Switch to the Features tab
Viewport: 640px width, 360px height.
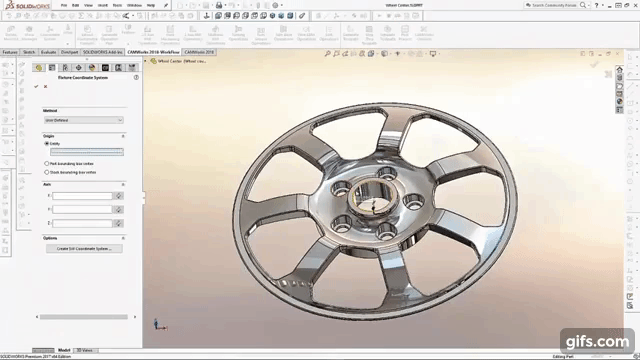click(10, 52)
